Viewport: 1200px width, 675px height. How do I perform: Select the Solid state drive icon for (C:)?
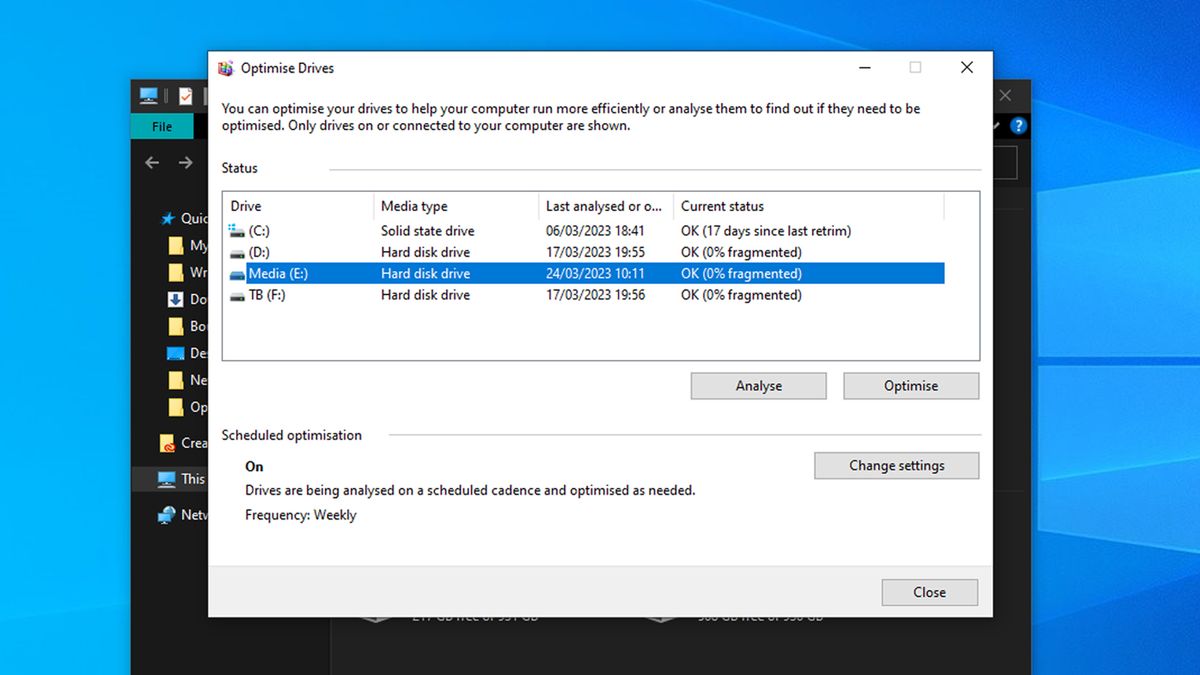[x=237, y=230]
